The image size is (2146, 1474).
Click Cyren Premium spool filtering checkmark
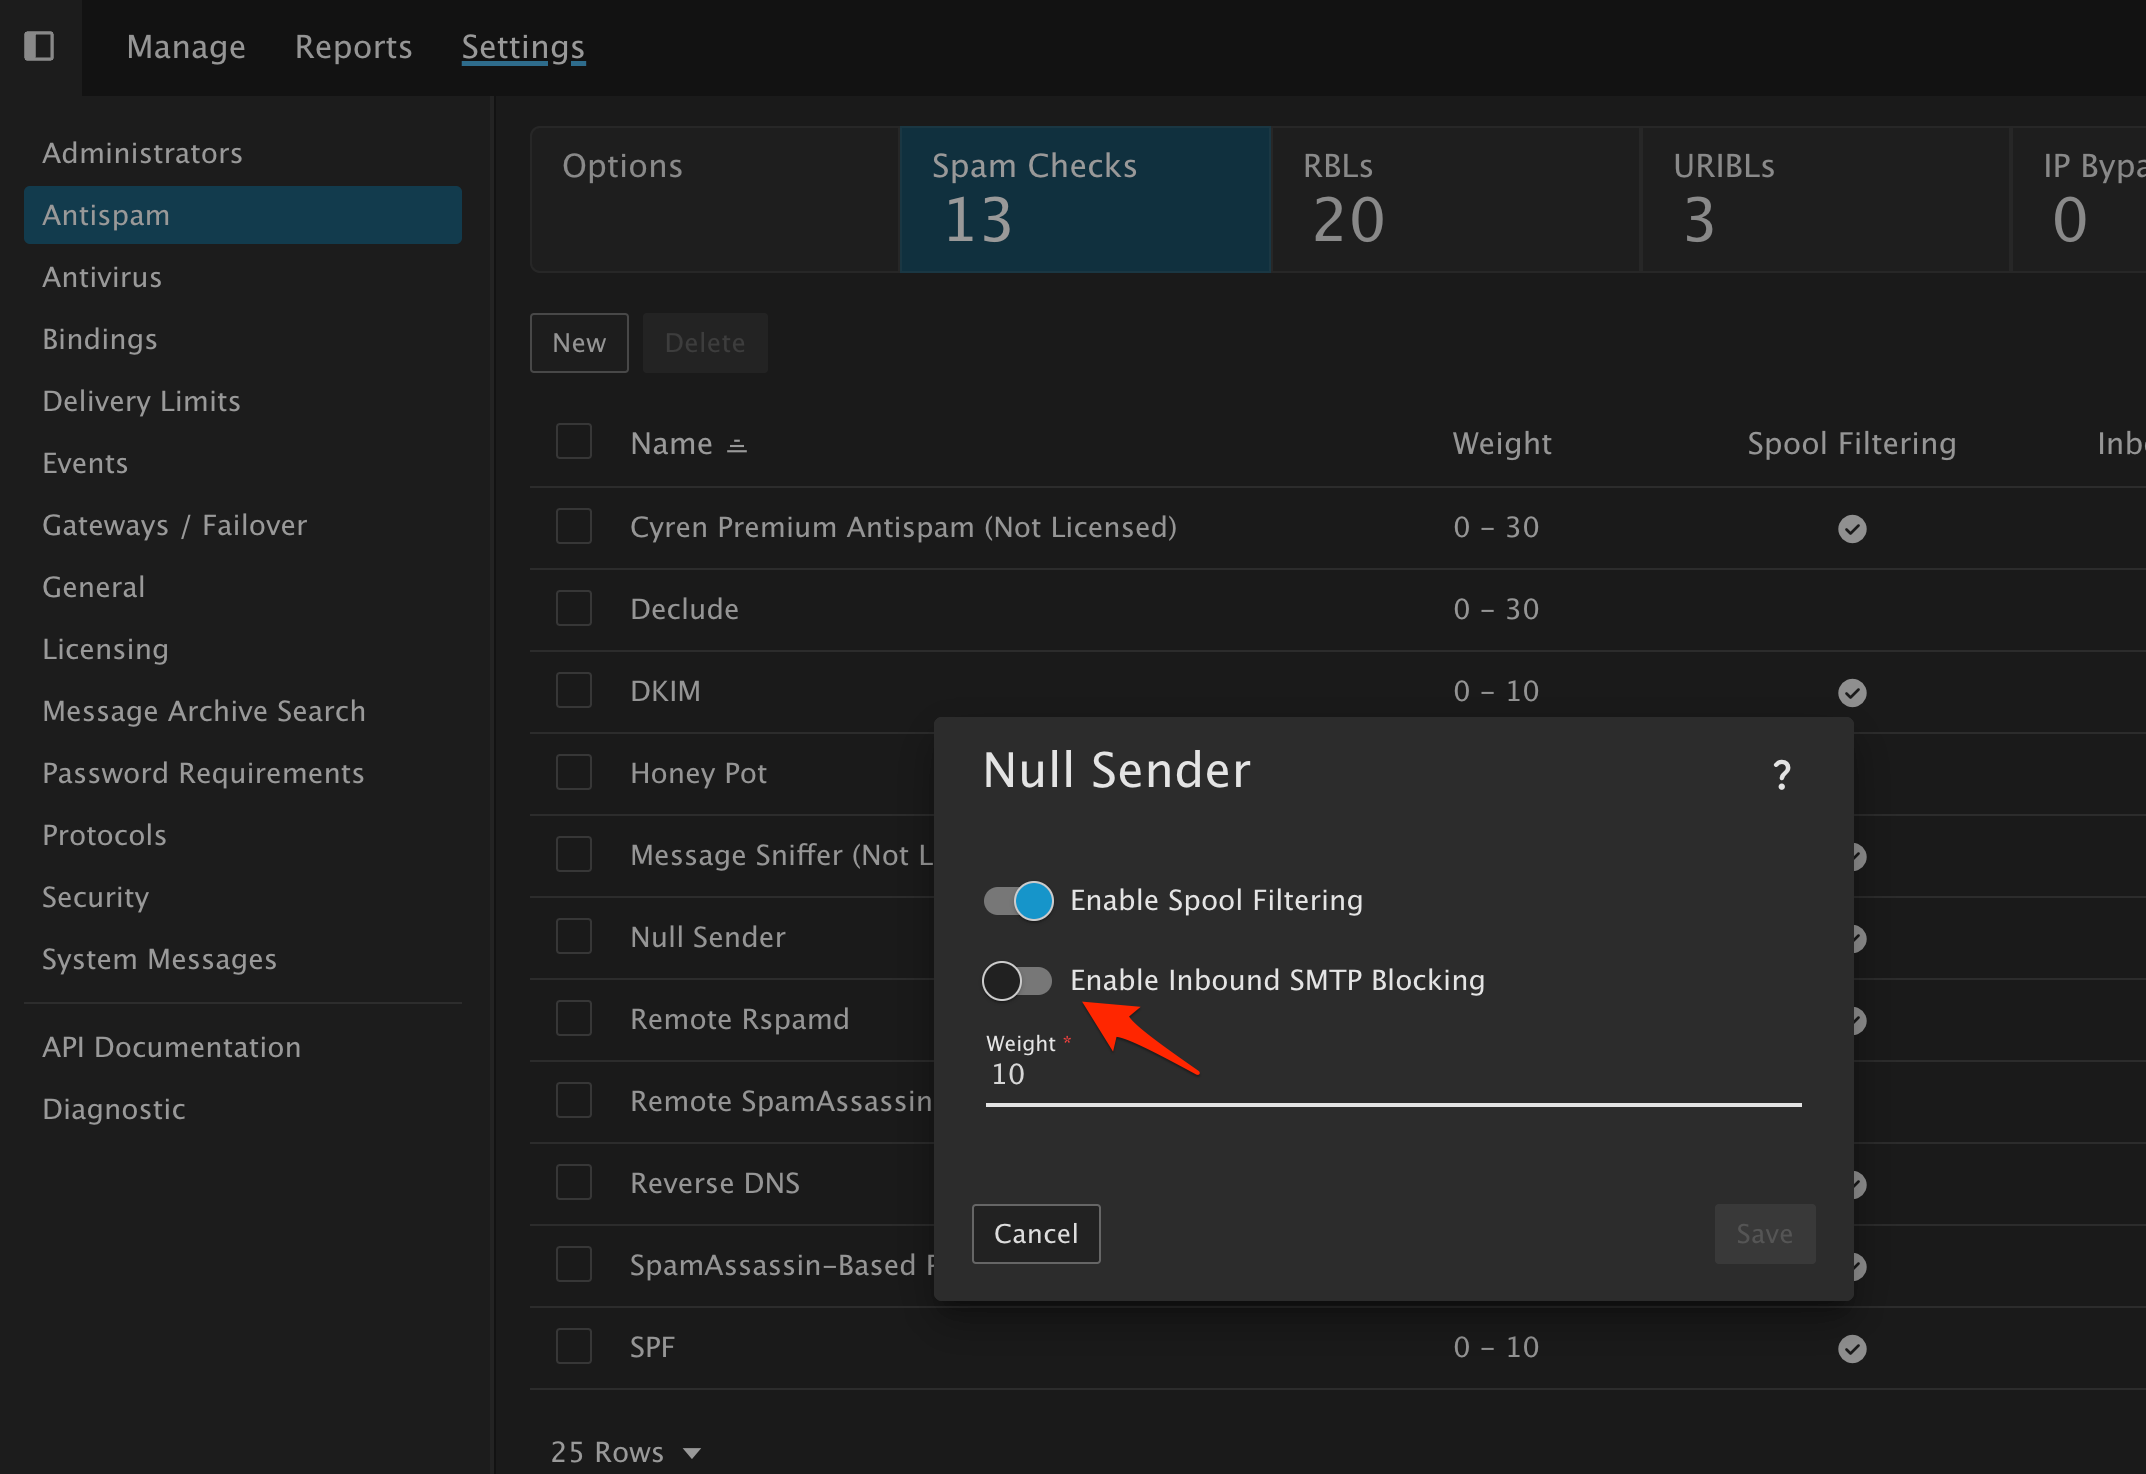1852,528
